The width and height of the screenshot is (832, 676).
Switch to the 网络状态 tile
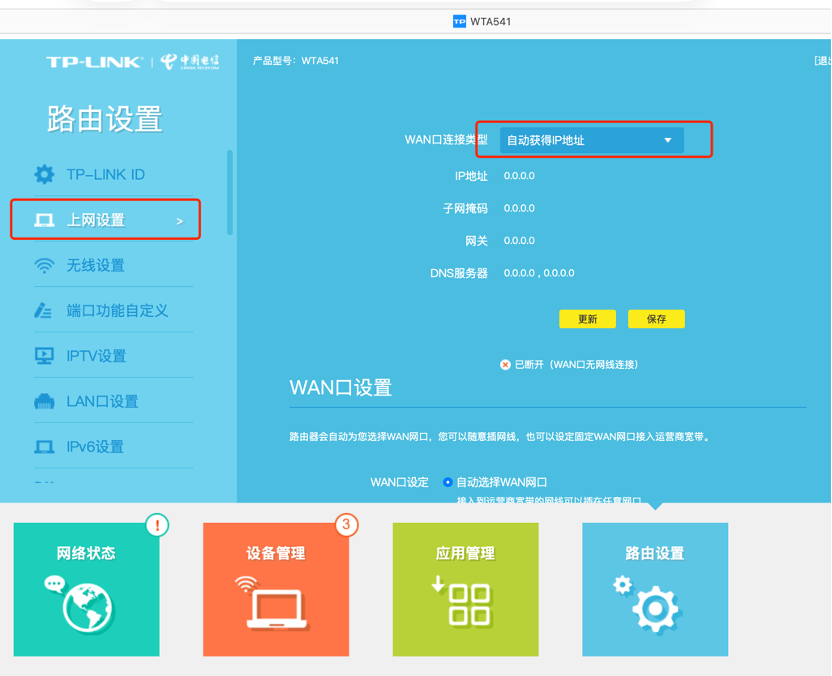(x=86, y=590)
